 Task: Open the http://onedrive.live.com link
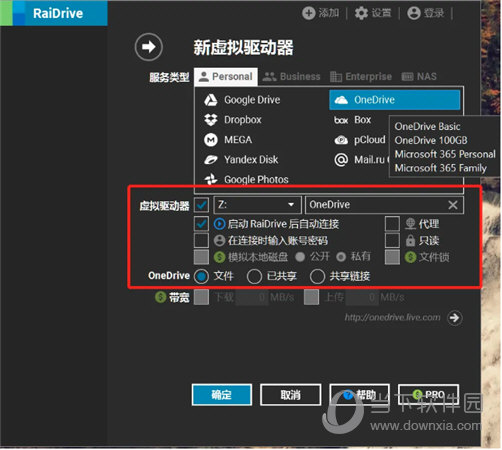[392, 318]
